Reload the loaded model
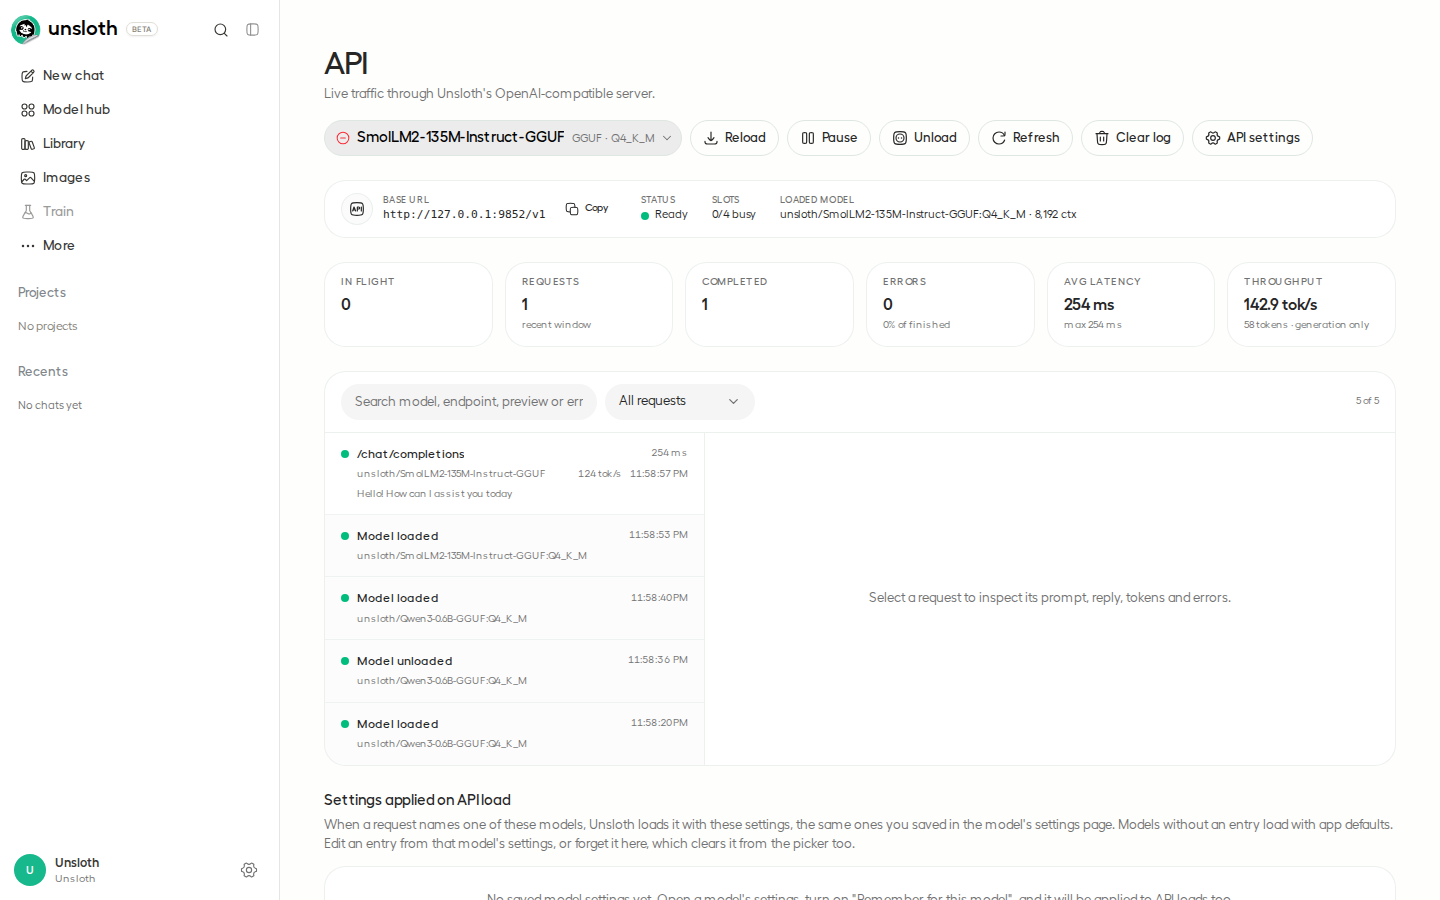This screenshot has height=900, width=1440. 734,138
